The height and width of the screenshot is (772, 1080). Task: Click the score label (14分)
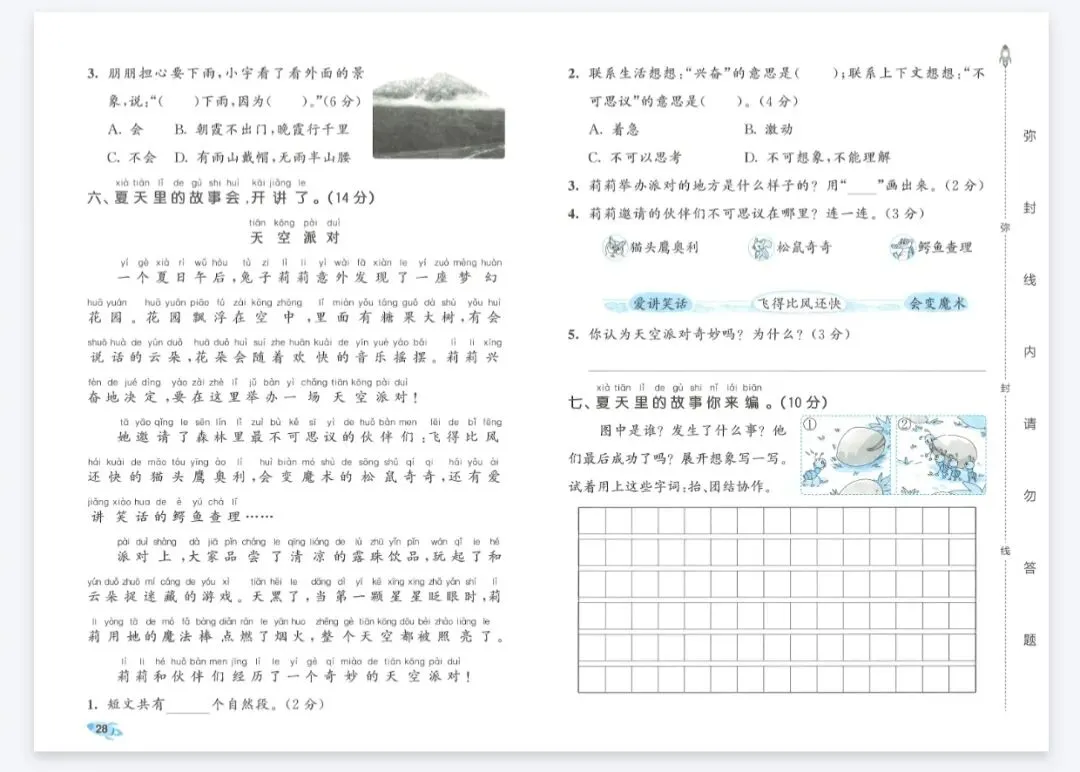(x=351, y=198)
